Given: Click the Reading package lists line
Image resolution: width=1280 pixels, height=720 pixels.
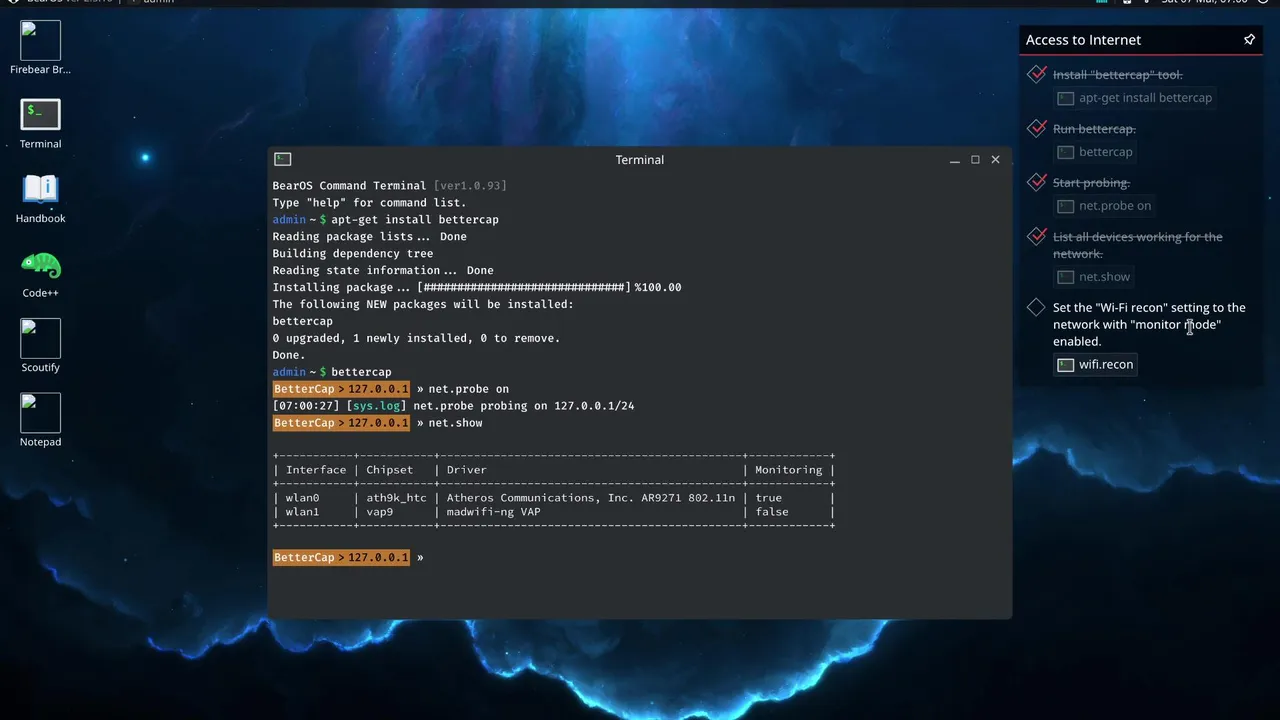Looking at the screenshot, I should (x=370, y=237).
